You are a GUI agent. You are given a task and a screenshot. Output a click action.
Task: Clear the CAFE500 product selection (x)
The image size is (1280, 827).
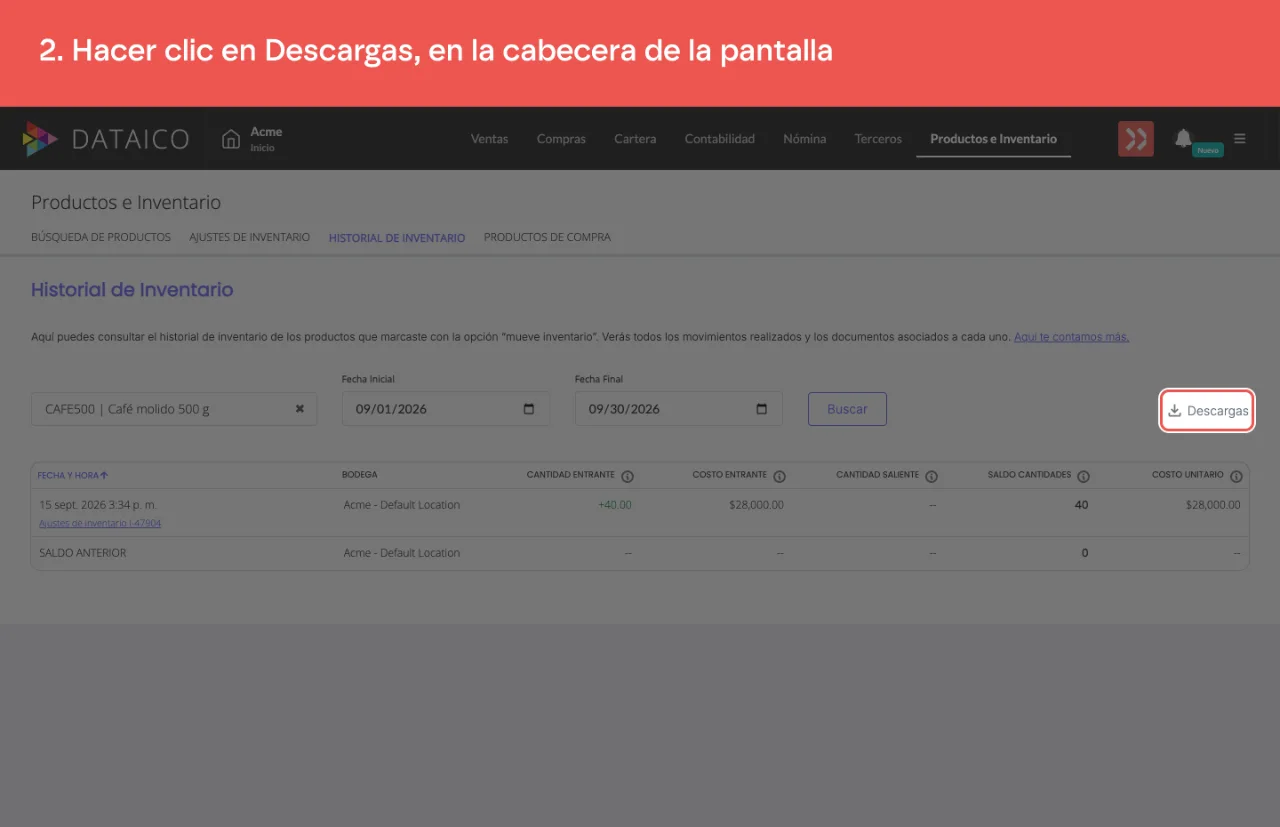pyautogui.click(x=299, y=409)
